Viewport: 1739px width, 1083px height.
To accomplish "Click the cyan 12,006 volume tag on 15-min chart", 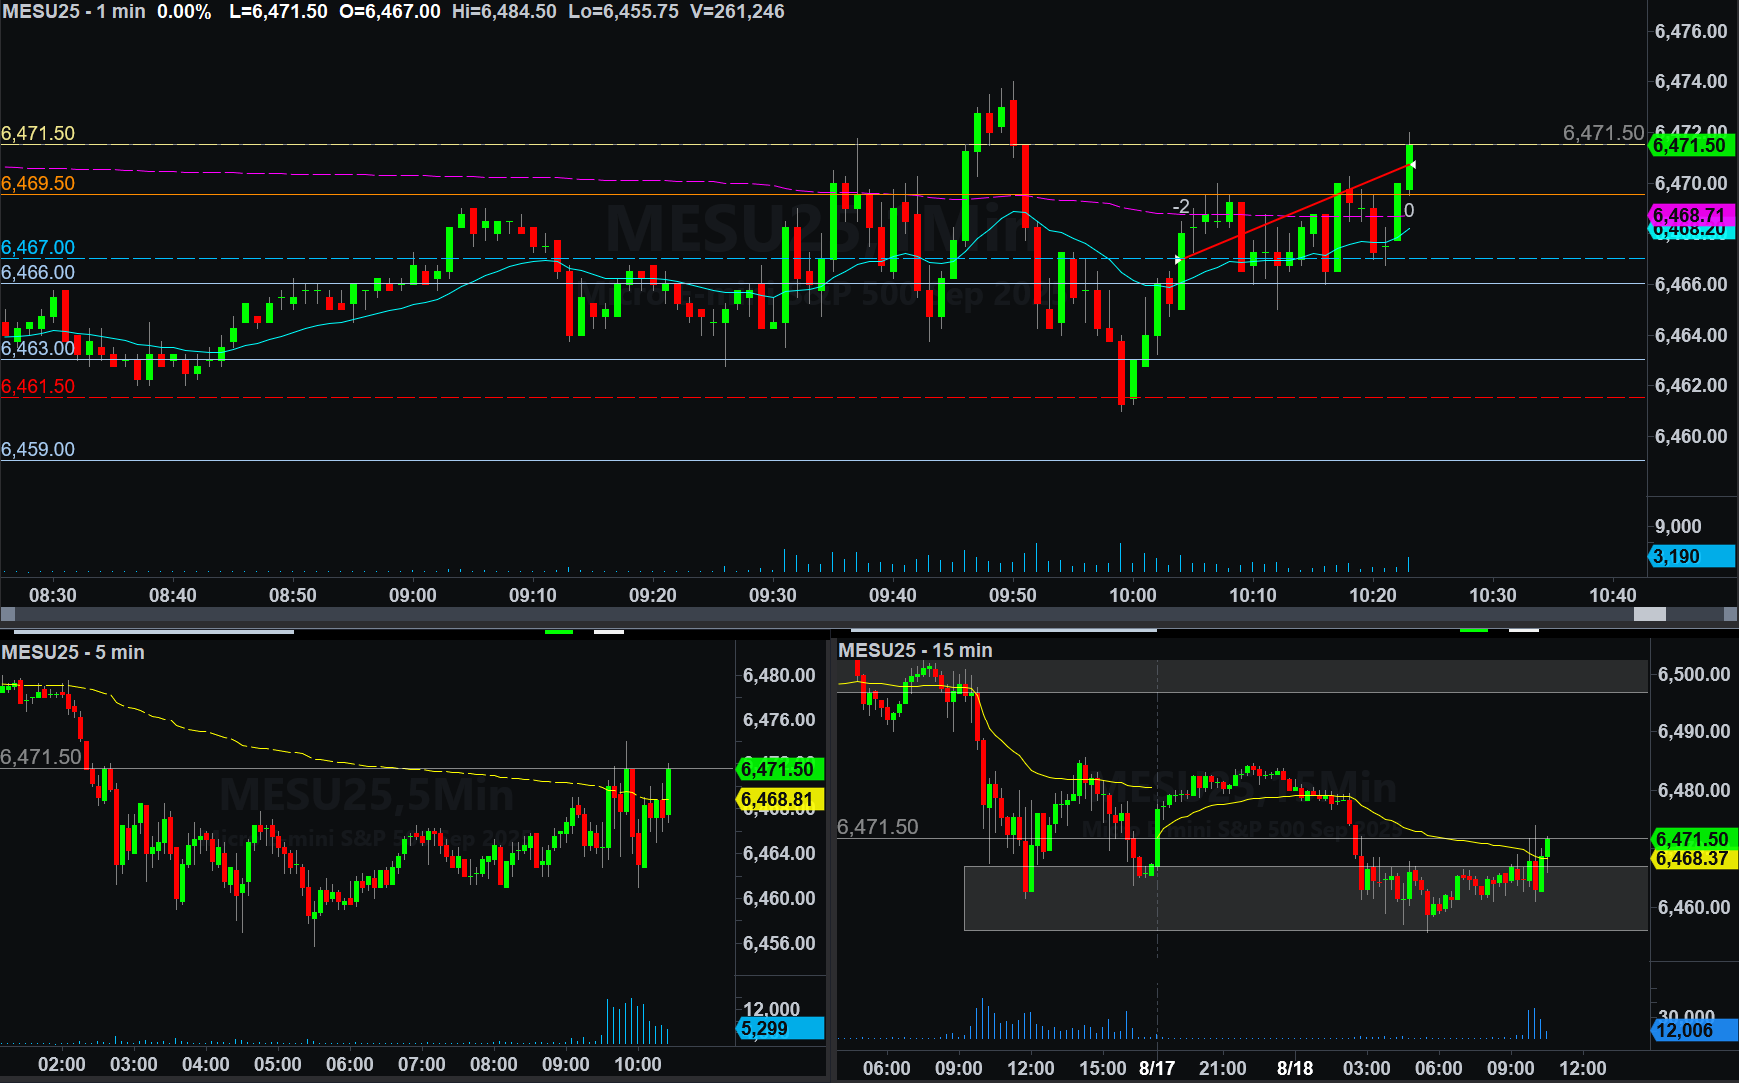I will [x=1692, y=1030].
